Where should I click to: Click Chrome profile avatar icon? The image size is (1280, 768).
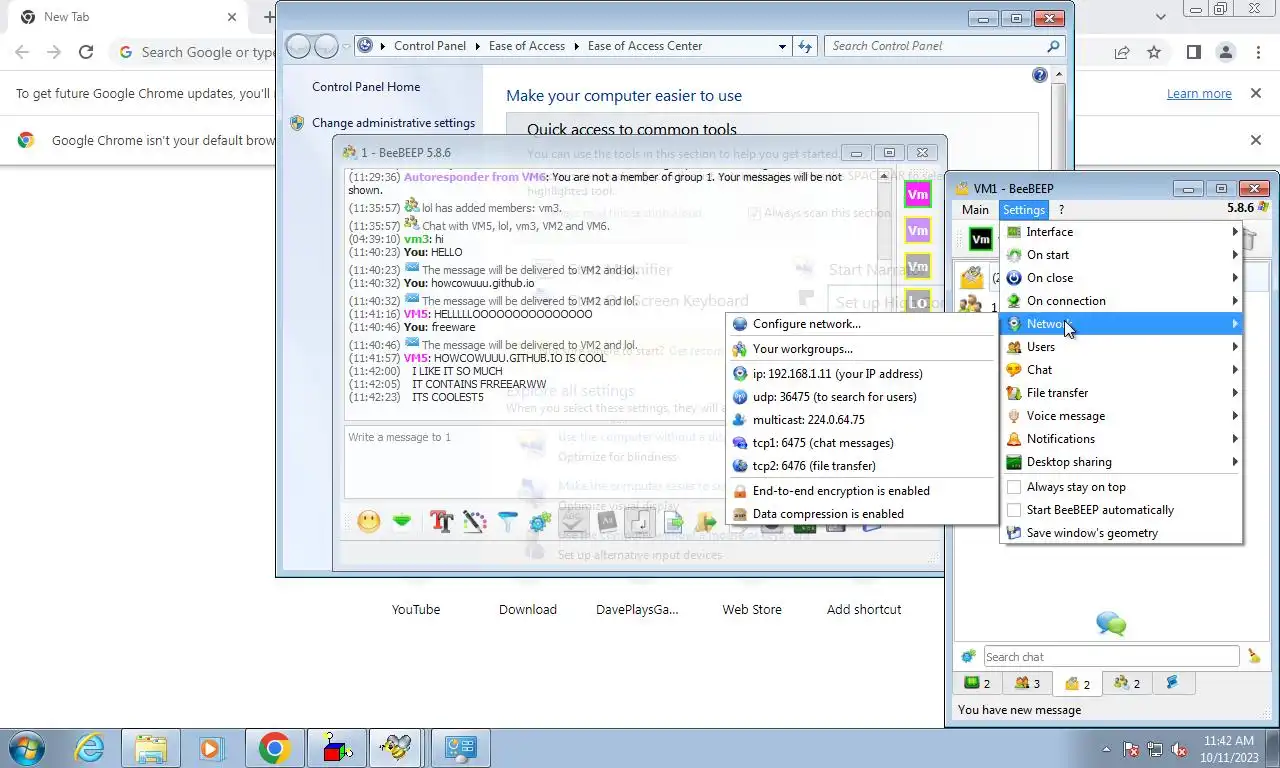tap(1226, 52)
